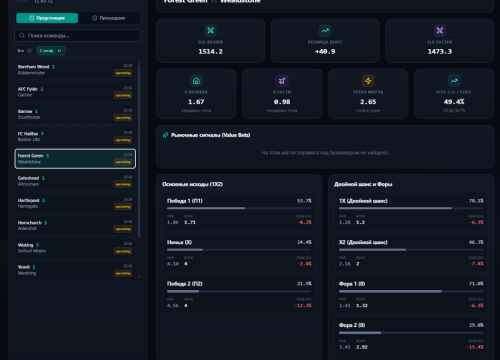Open the Hornchurch vs Aldershot match
Screen dimensions: 500x360
75,226
